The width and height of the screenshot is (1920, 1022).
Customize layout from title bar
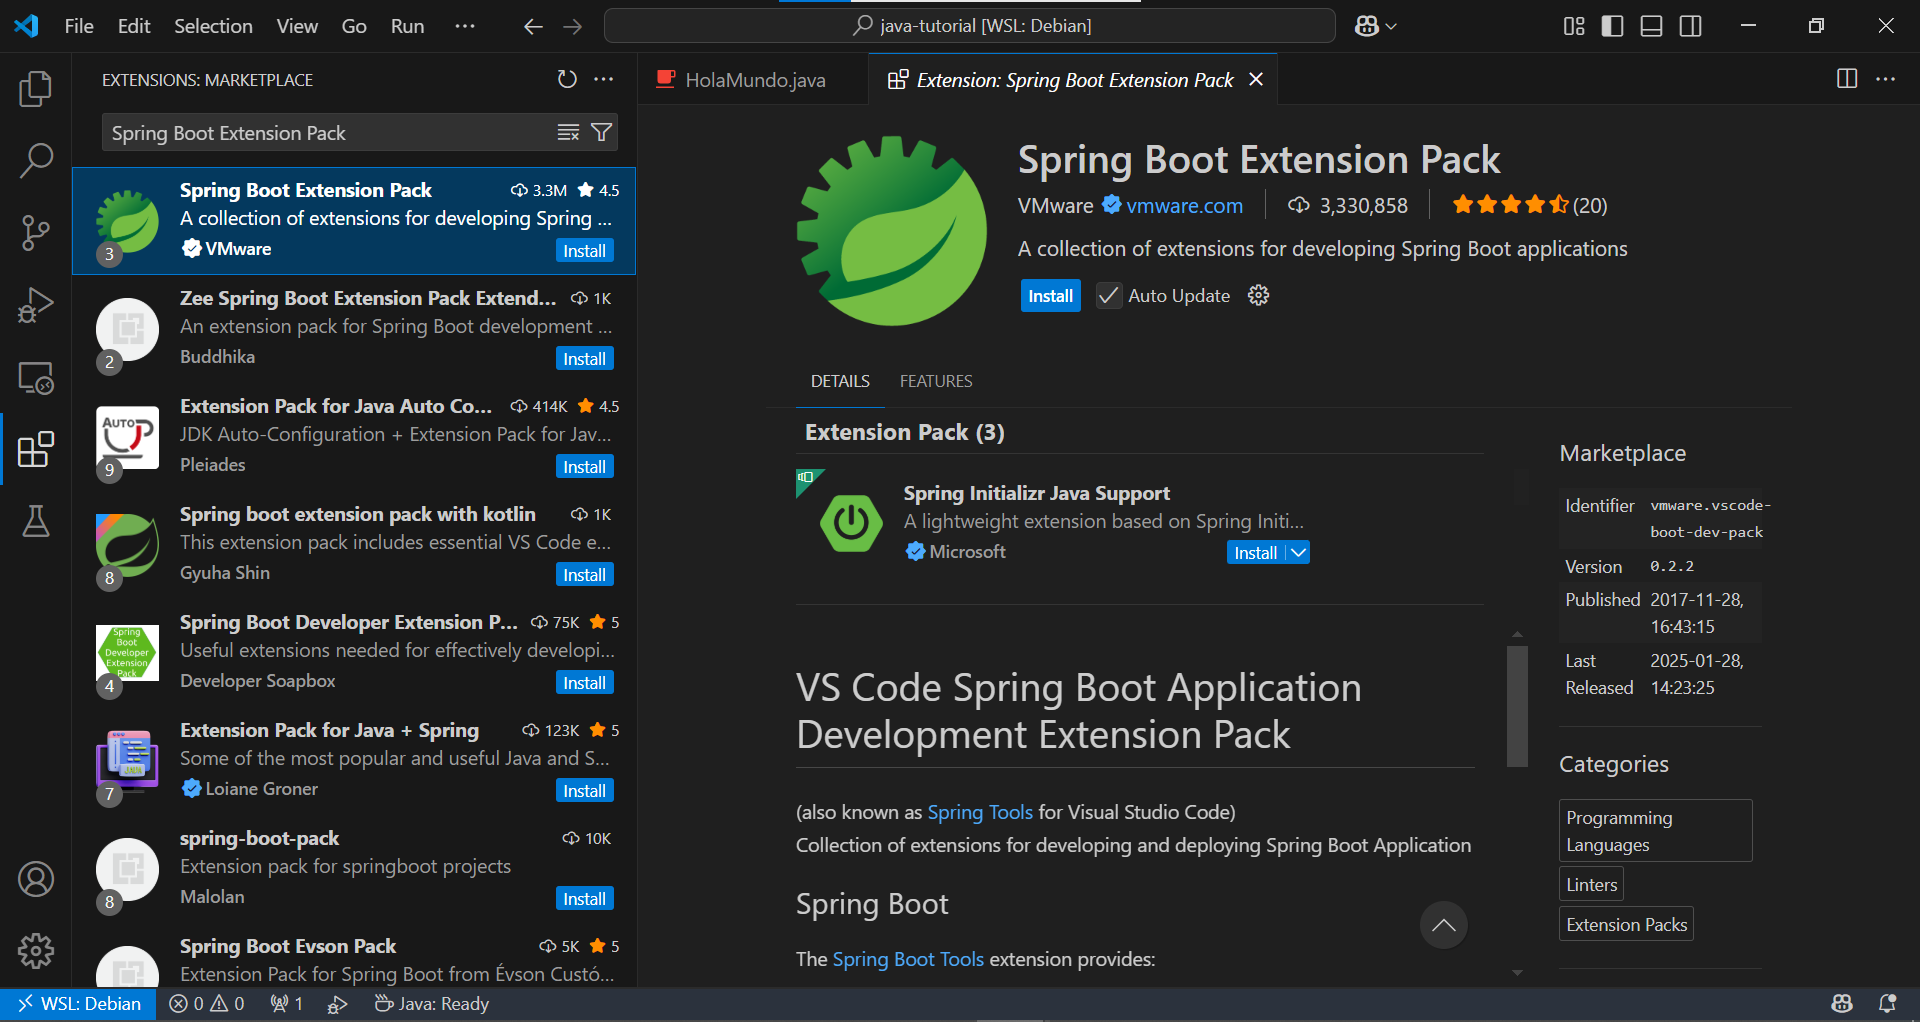tap(1574, 26)
